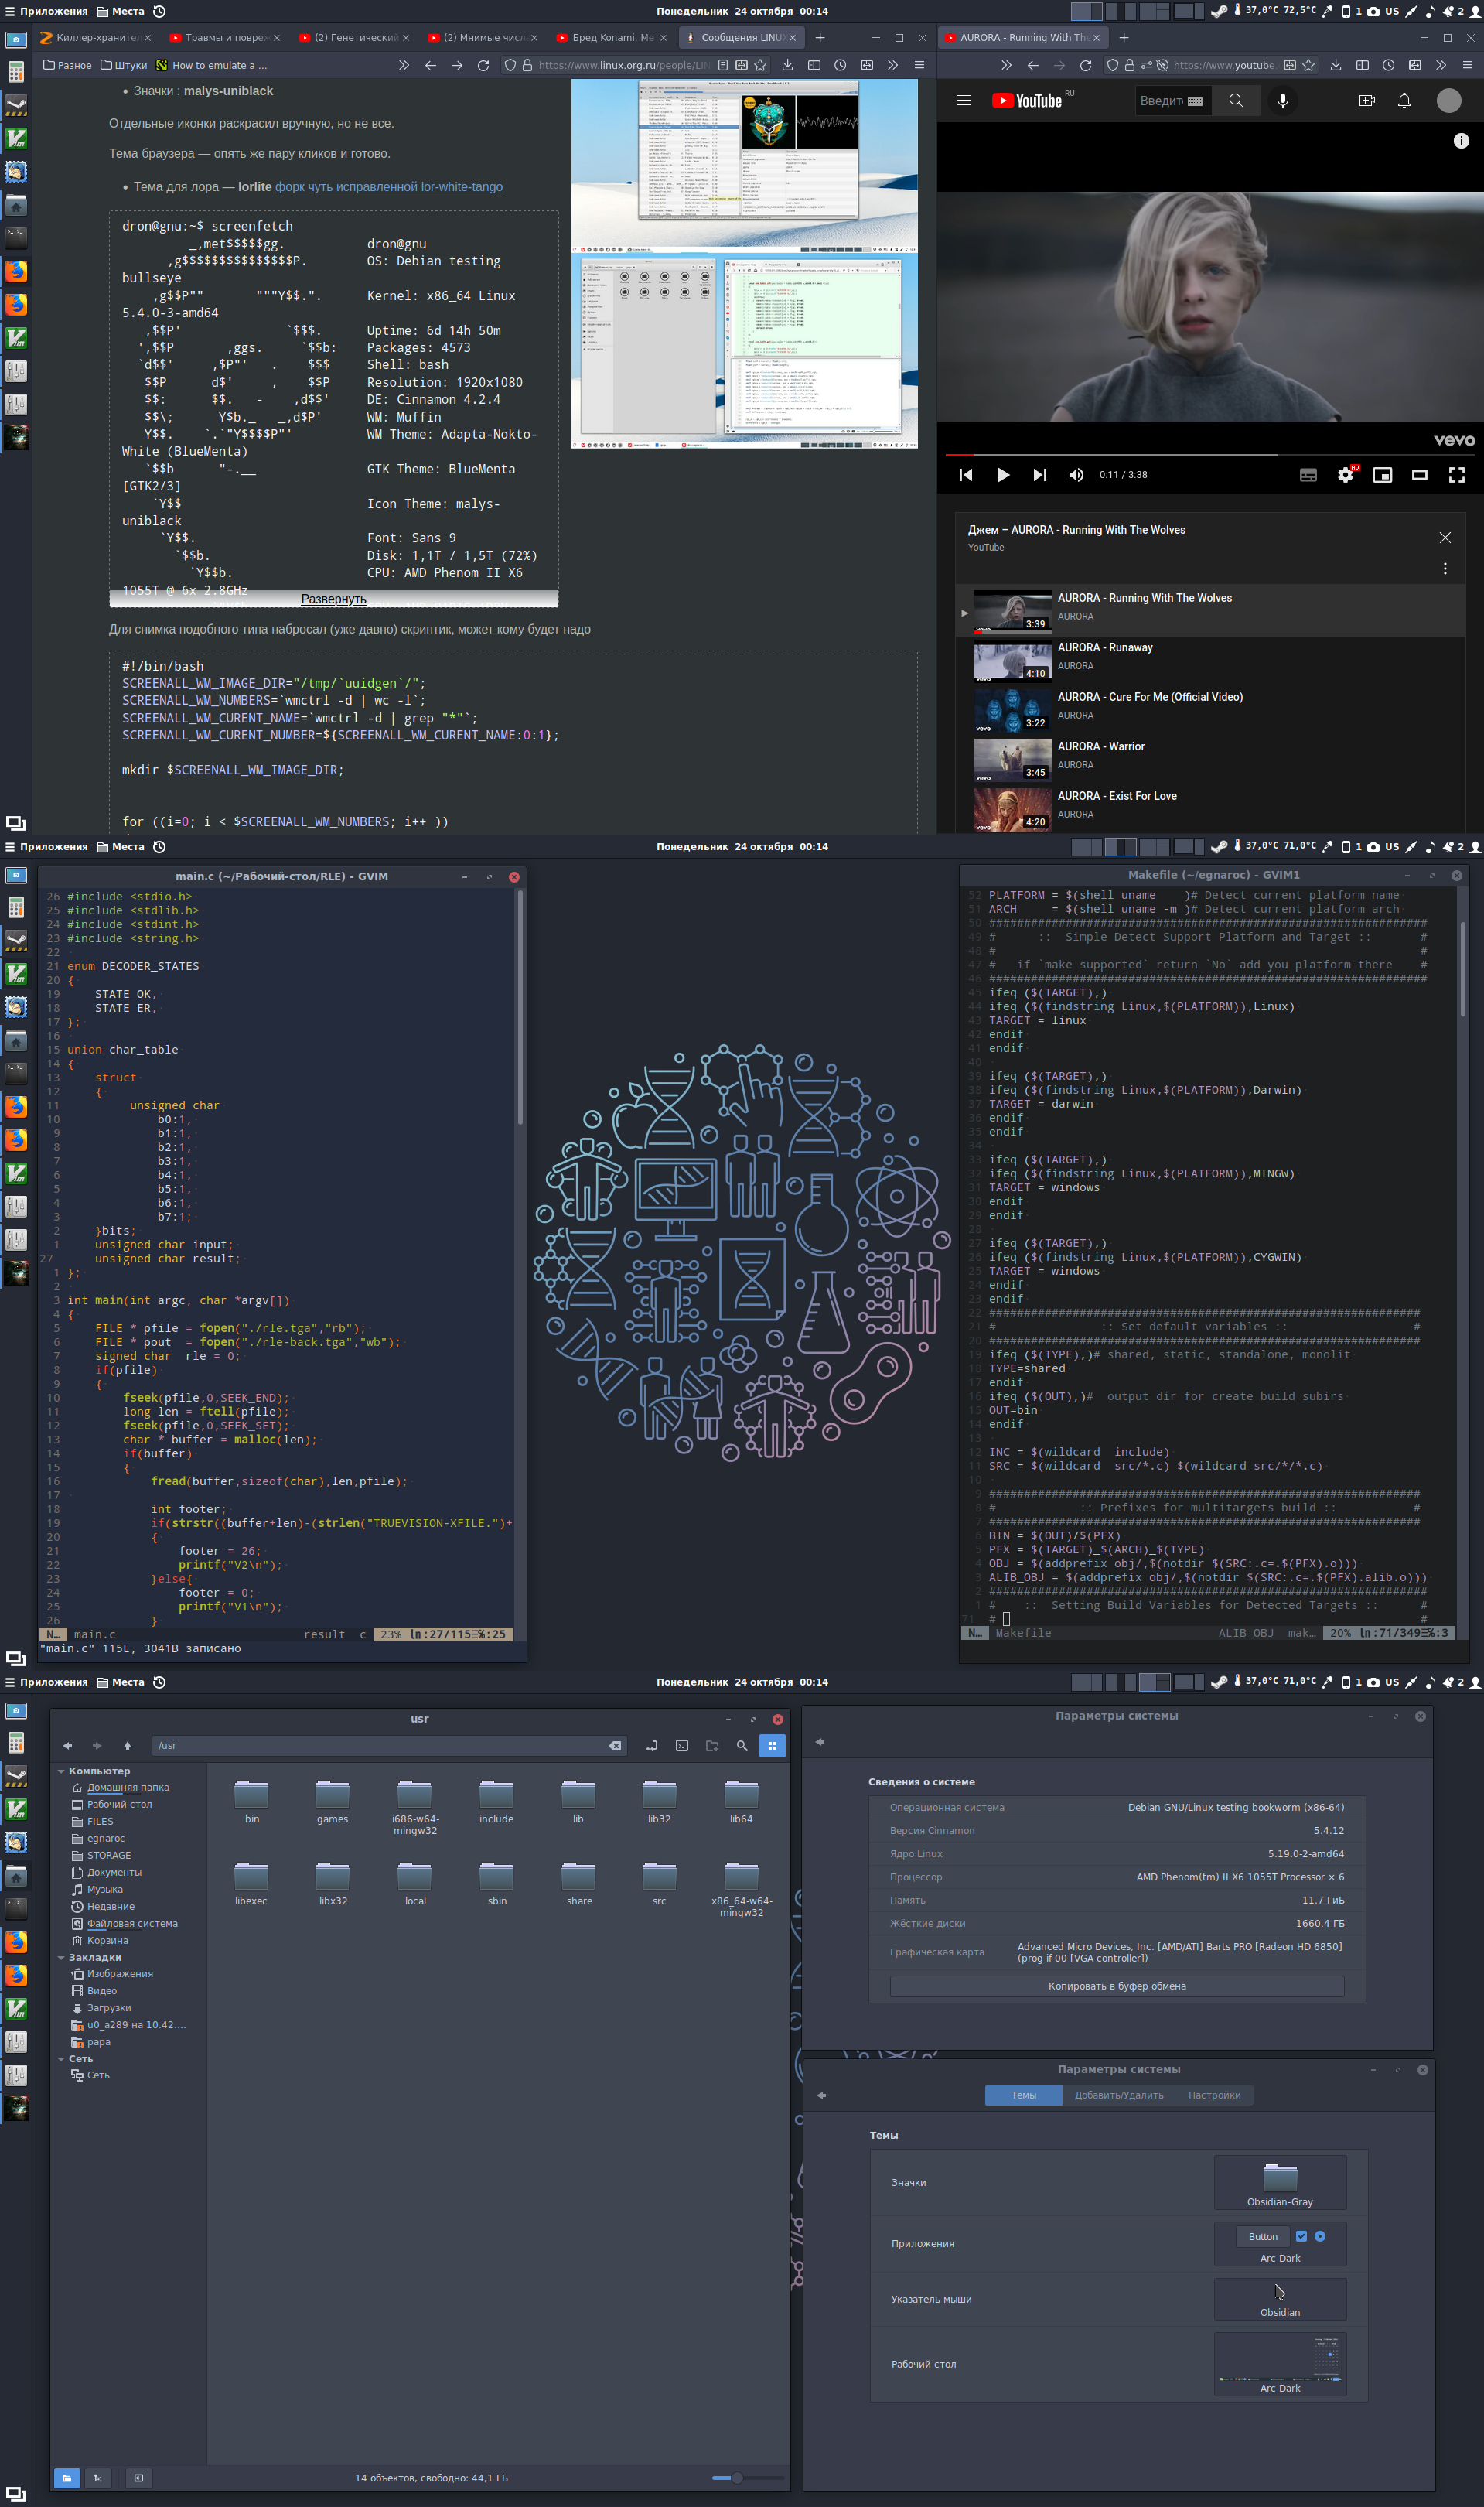1484x2507 pixels.
Task: Open Штуки bookmarks folder
Action: pos(124,65)
